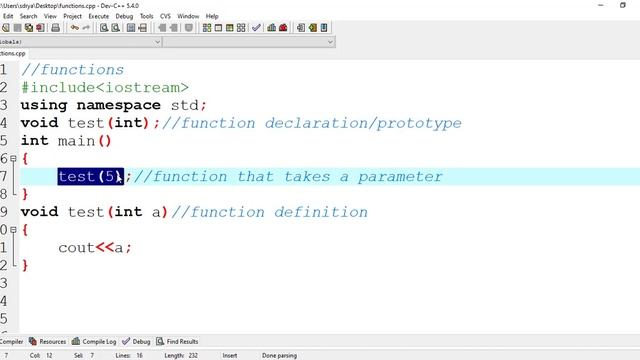640x360 pixels.
Task: Click the Undo toolbar icon
Action: click(74, 28)
